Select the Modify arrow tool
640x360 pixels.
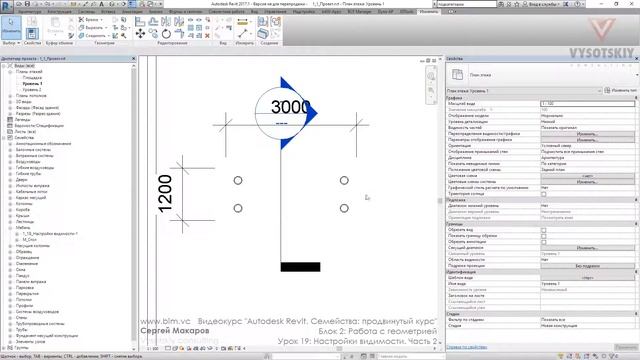click(11, 27)
